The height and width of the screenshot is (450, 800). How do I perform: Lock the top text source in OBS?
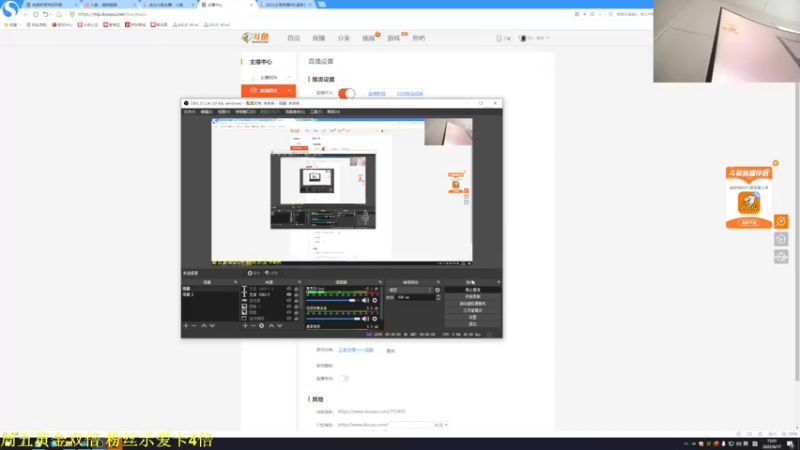296,289
